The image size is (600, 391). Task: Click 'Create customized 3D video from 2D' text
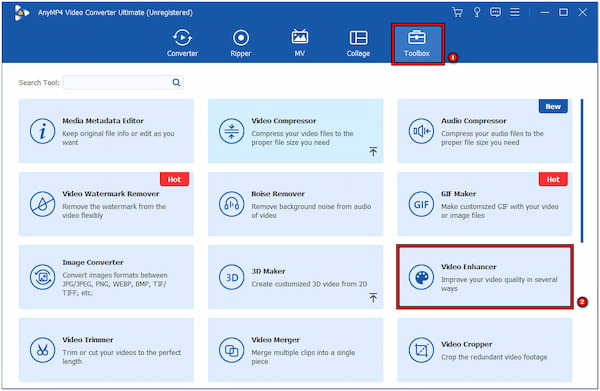[309, 284]
